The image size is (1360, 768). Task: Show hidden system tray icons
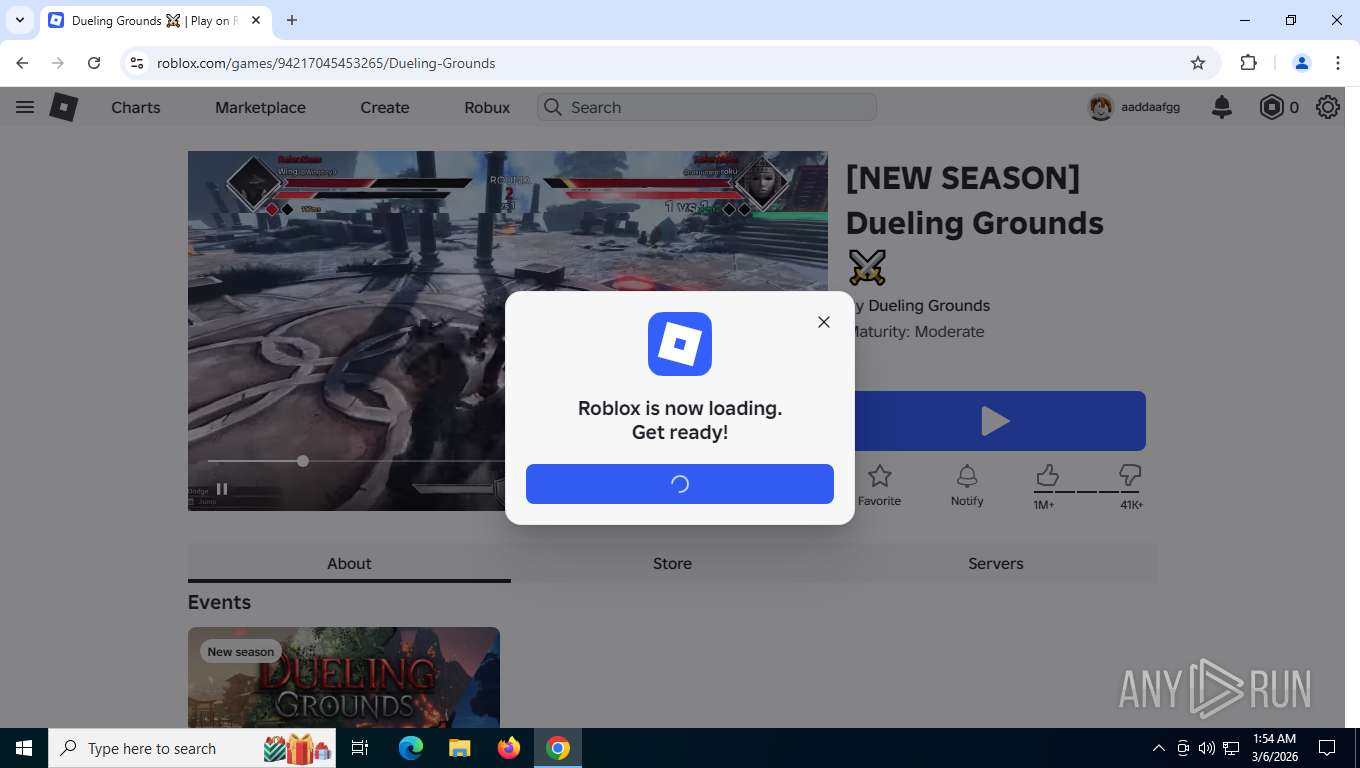point(1159,748)
